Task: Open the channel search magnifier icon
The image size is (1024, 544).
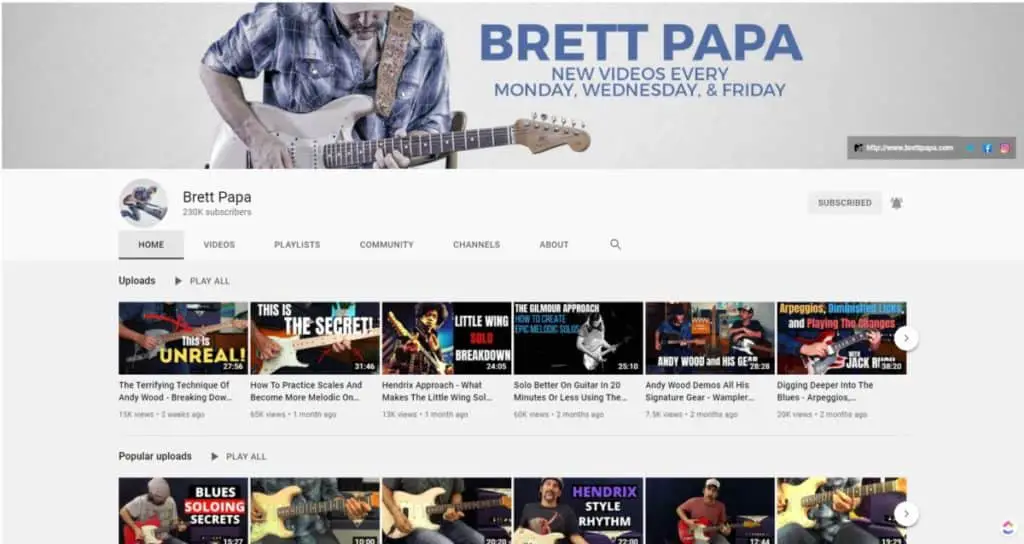Action: pyautogui.click(x=615, y=244)
